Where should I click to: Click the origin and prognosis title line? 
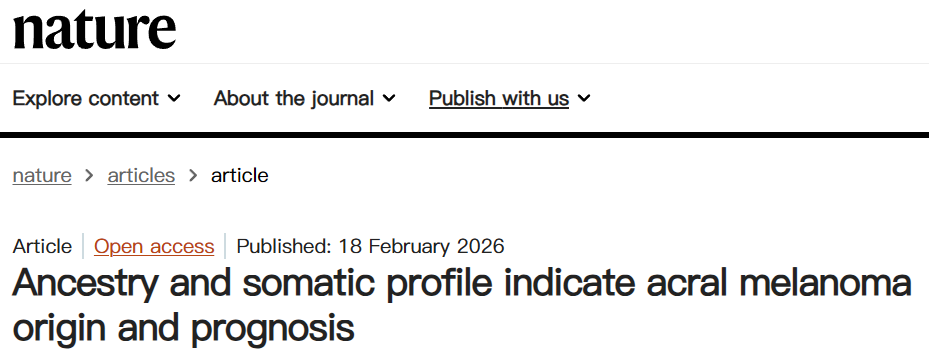click(x=184, y=327)
